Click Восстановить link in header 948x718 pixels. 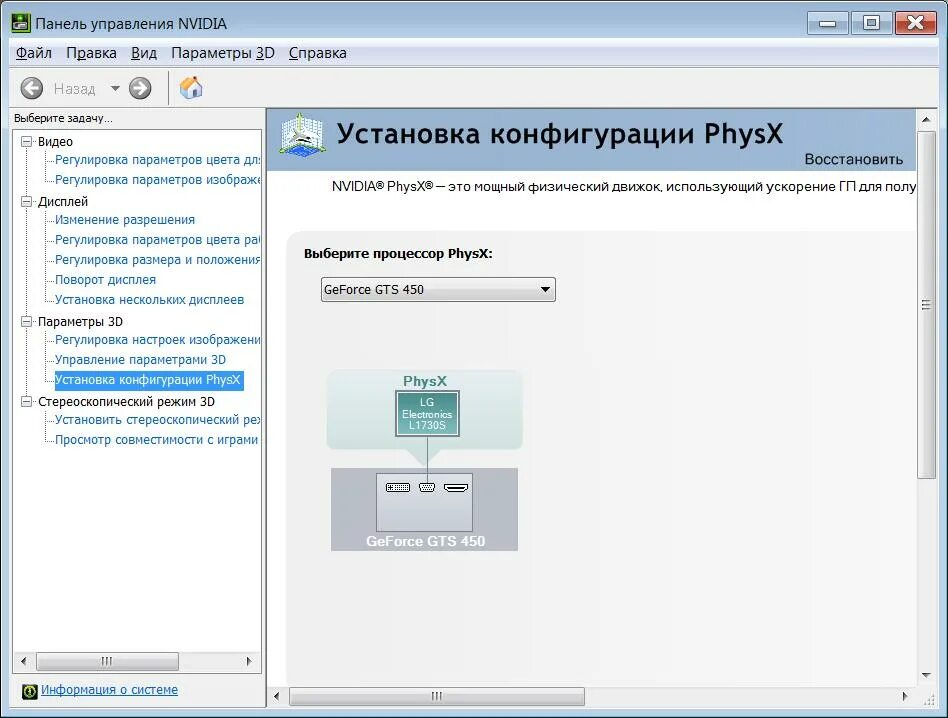[x=854, y=159]
